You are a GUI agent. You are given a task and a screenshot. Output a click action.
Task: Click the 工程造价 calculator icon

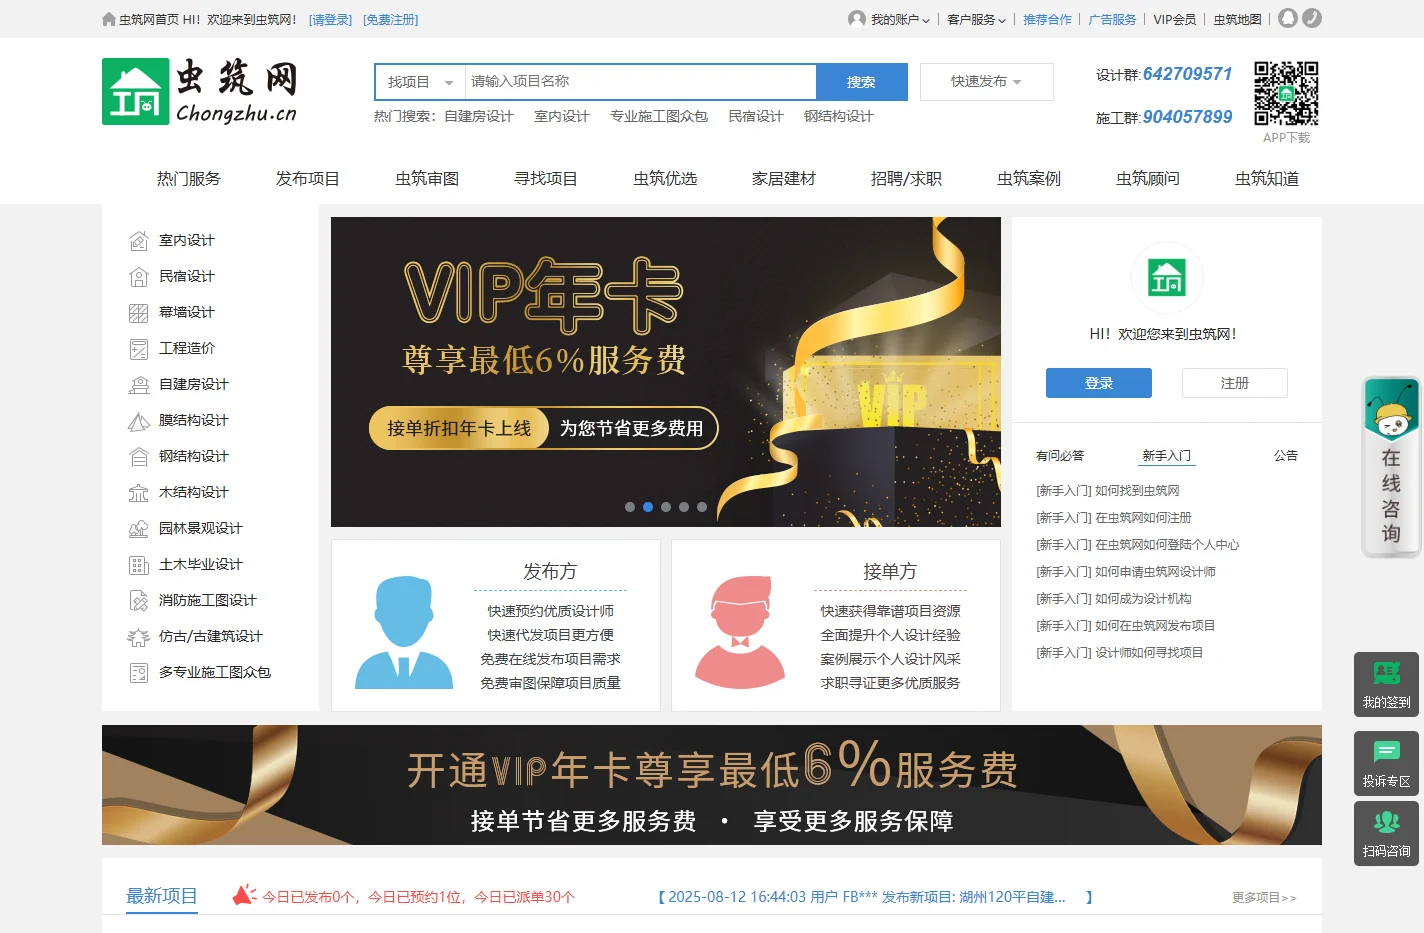(139, 349)
